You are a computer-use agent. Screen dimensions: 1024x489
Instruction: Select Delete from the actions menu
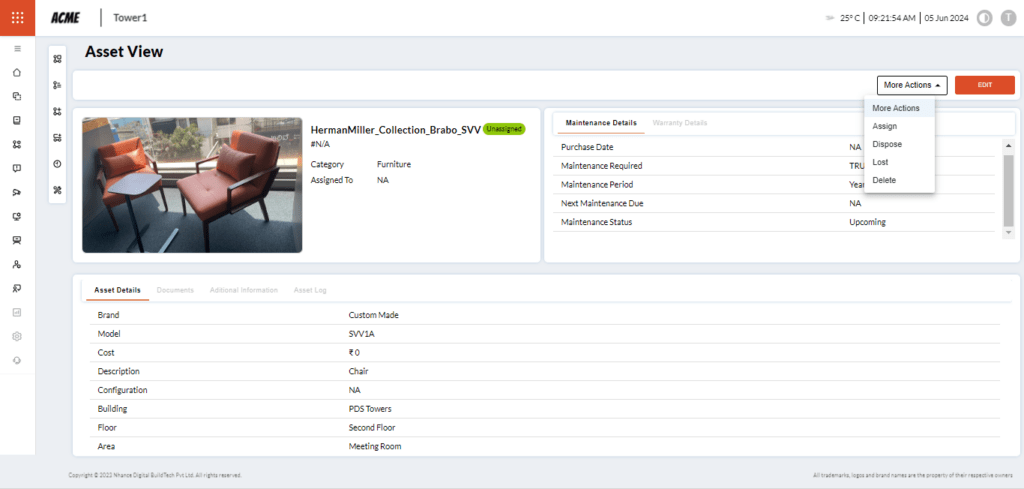point(884,180)
